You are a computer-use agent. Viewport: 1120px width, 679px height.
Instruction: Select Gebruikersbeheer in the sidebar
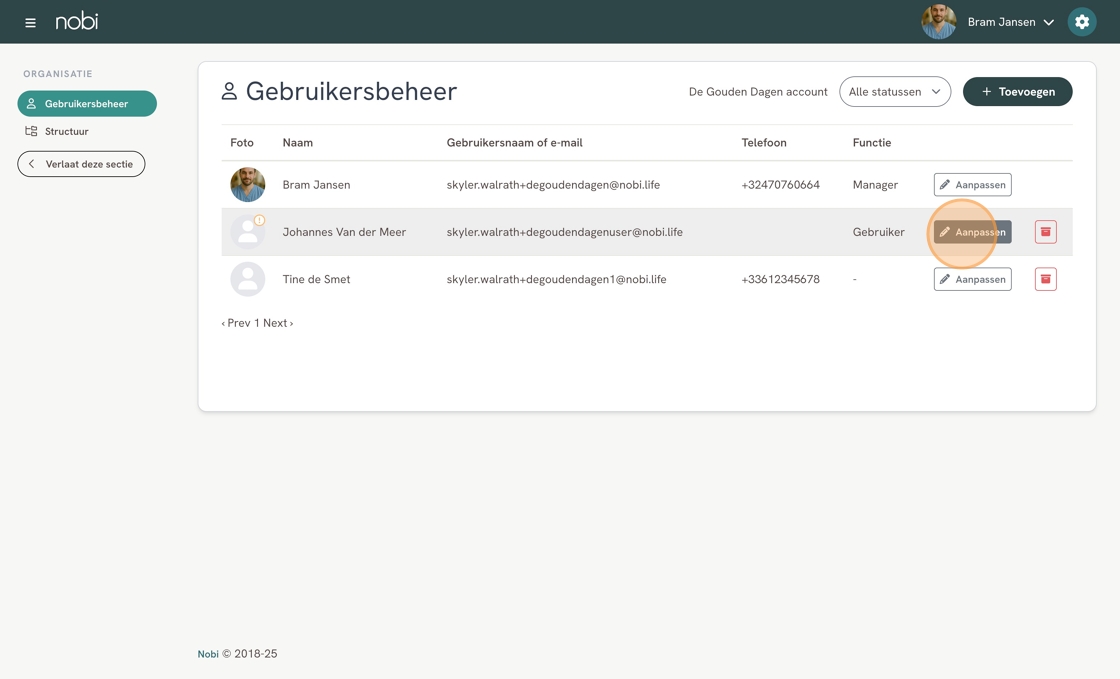click(87, 104)
